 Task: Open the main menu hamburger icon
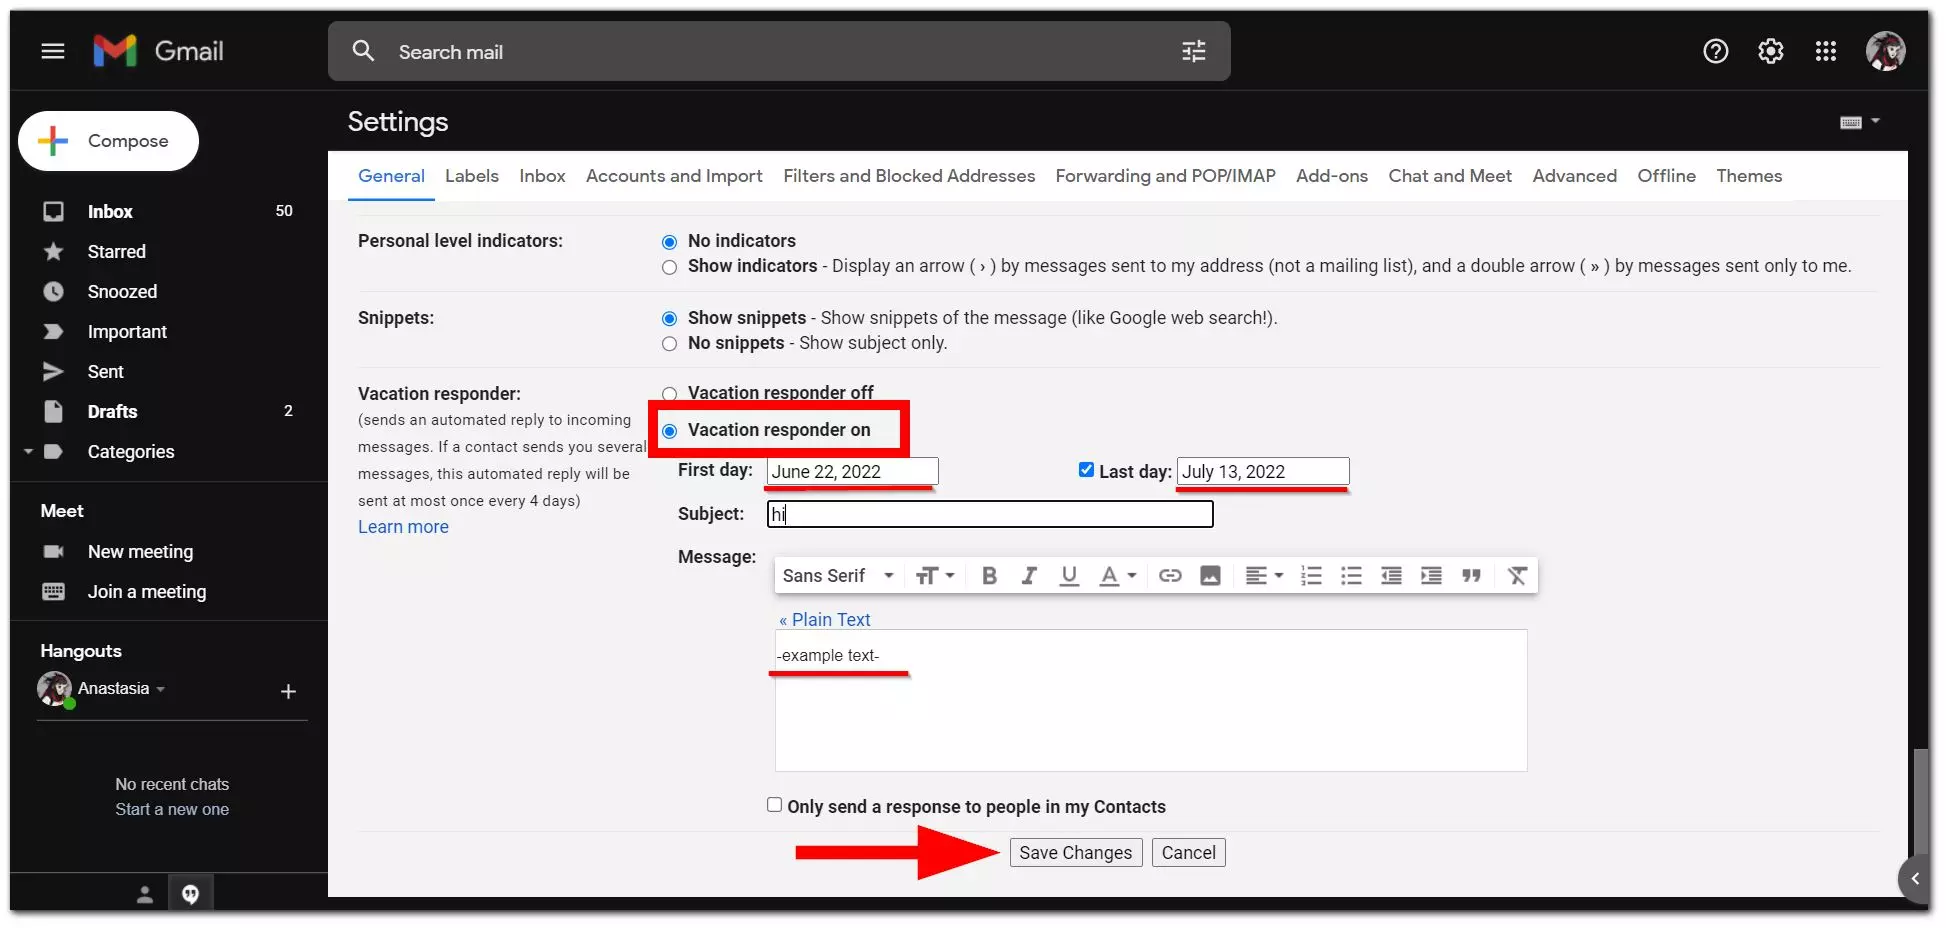(53, 51)
